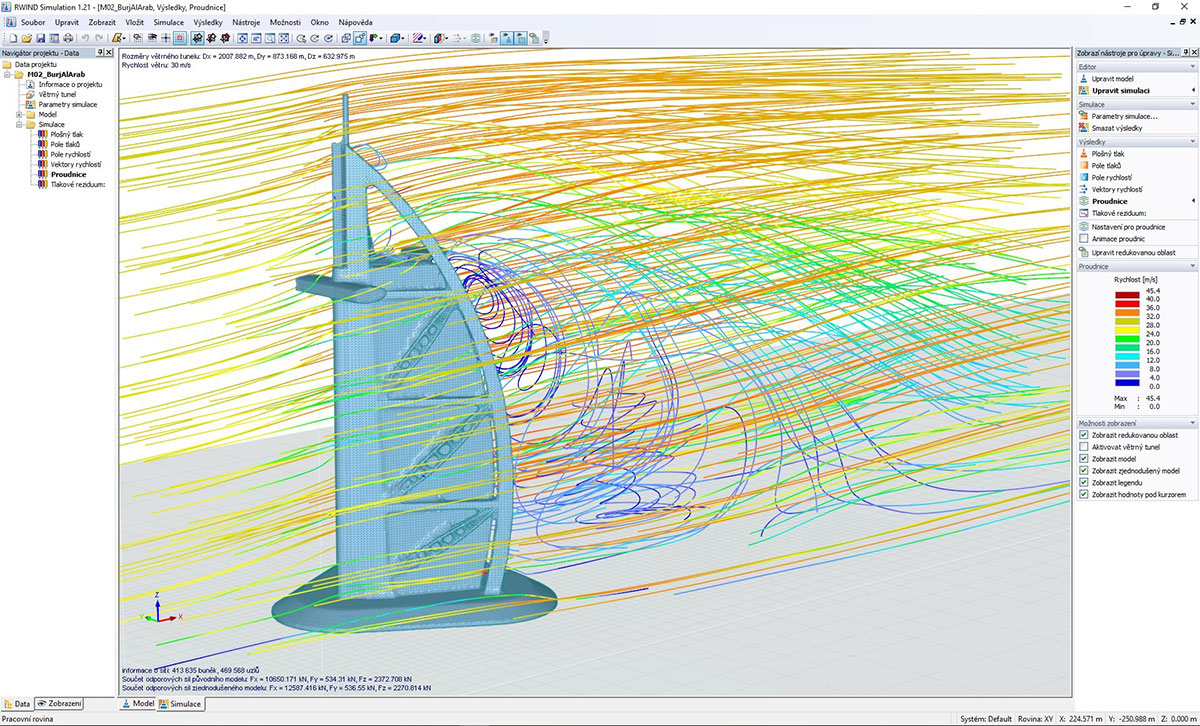Open the Nápověda menu
The height and width of the screenshot is (726, 1200).
click(356, 21)
